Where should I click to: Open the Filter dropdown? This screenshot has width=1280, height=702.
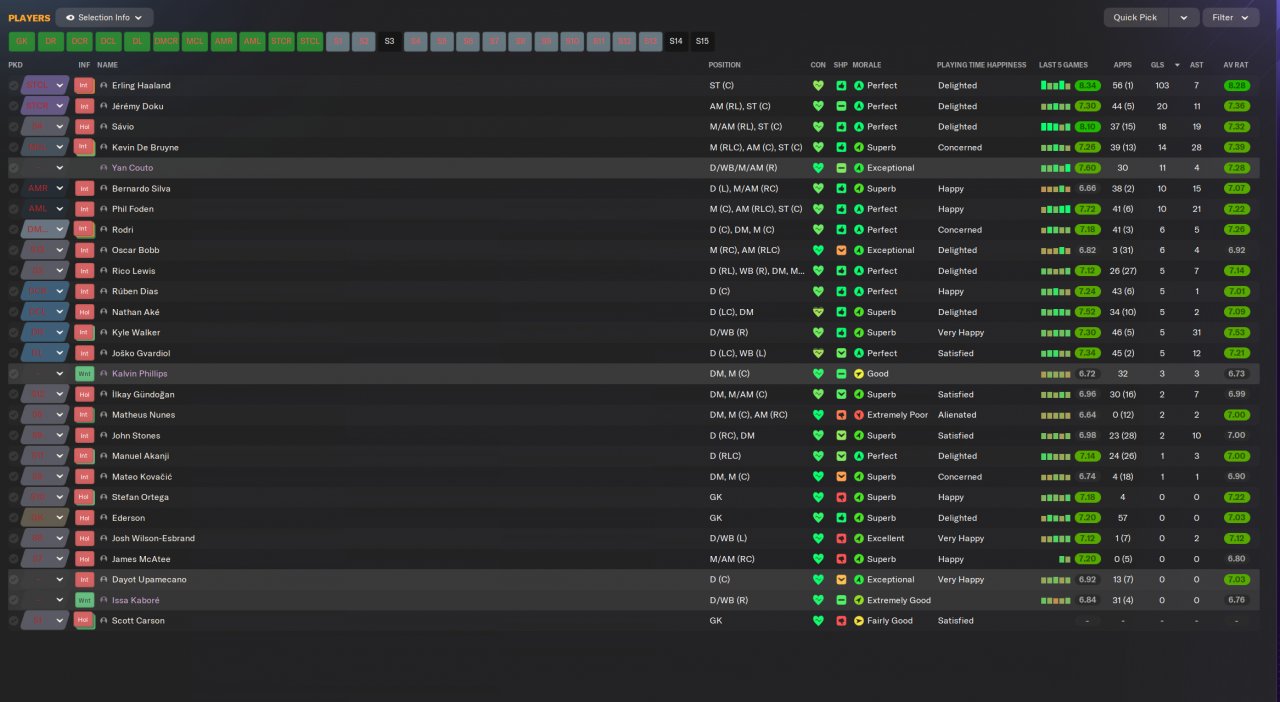1230,17
